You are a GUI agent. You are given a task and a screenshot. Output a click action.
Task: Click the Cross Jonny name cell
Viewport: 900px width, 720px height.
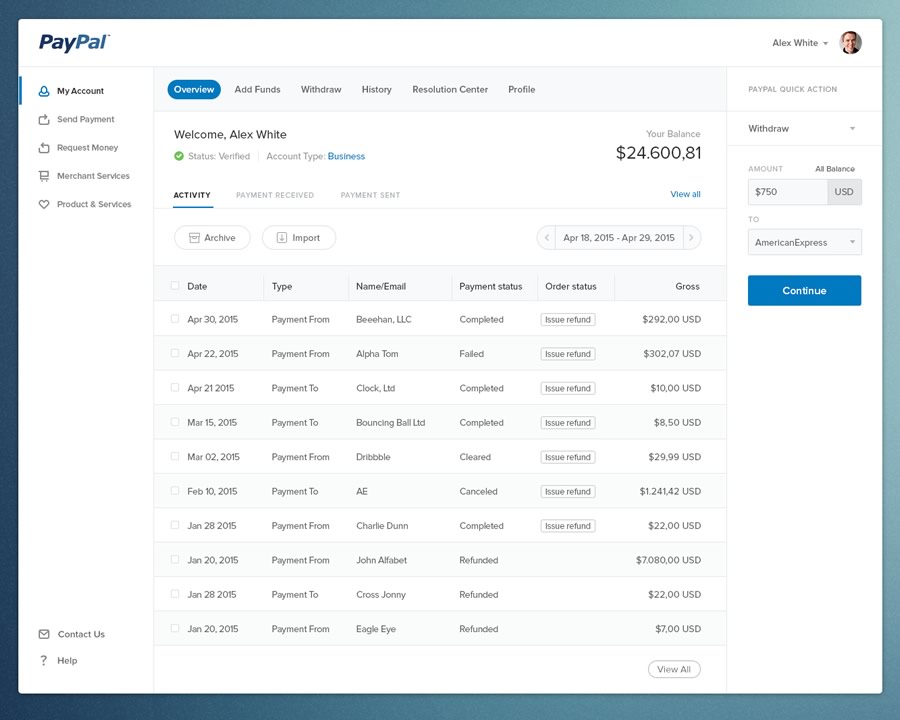[x=381, y=594]
